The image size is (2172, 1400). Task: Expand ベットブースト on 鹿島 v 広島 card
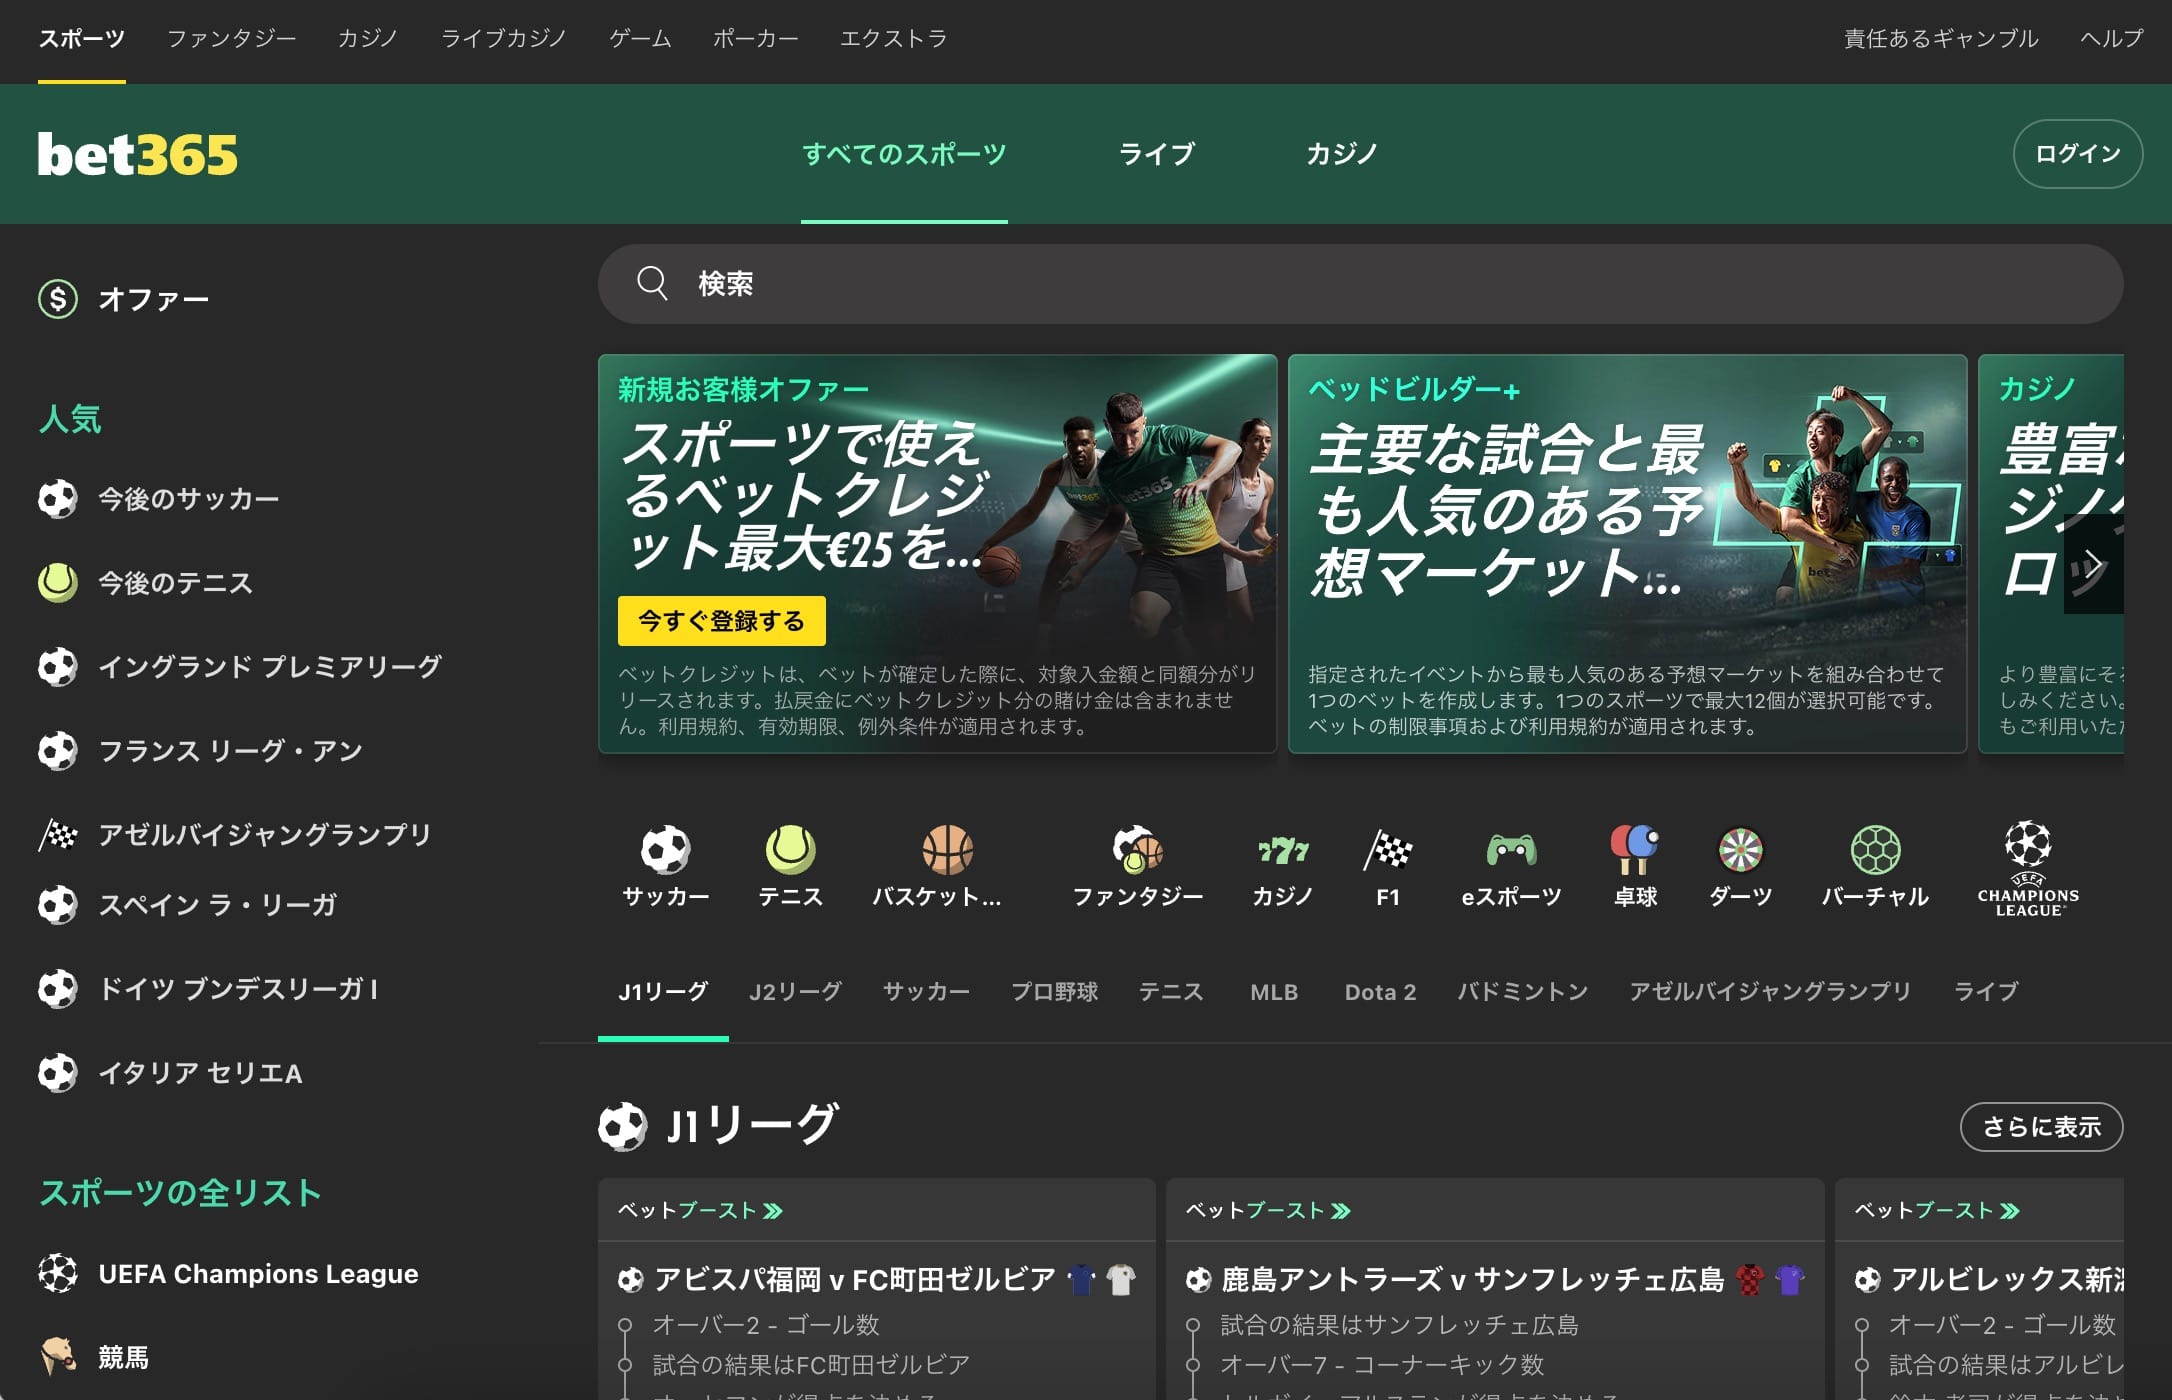tap(1268, 1211)
